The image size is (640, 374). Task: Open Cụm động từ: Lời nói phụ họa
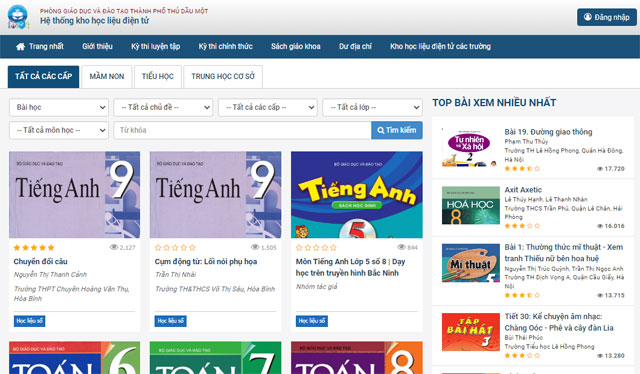(206, 261)
